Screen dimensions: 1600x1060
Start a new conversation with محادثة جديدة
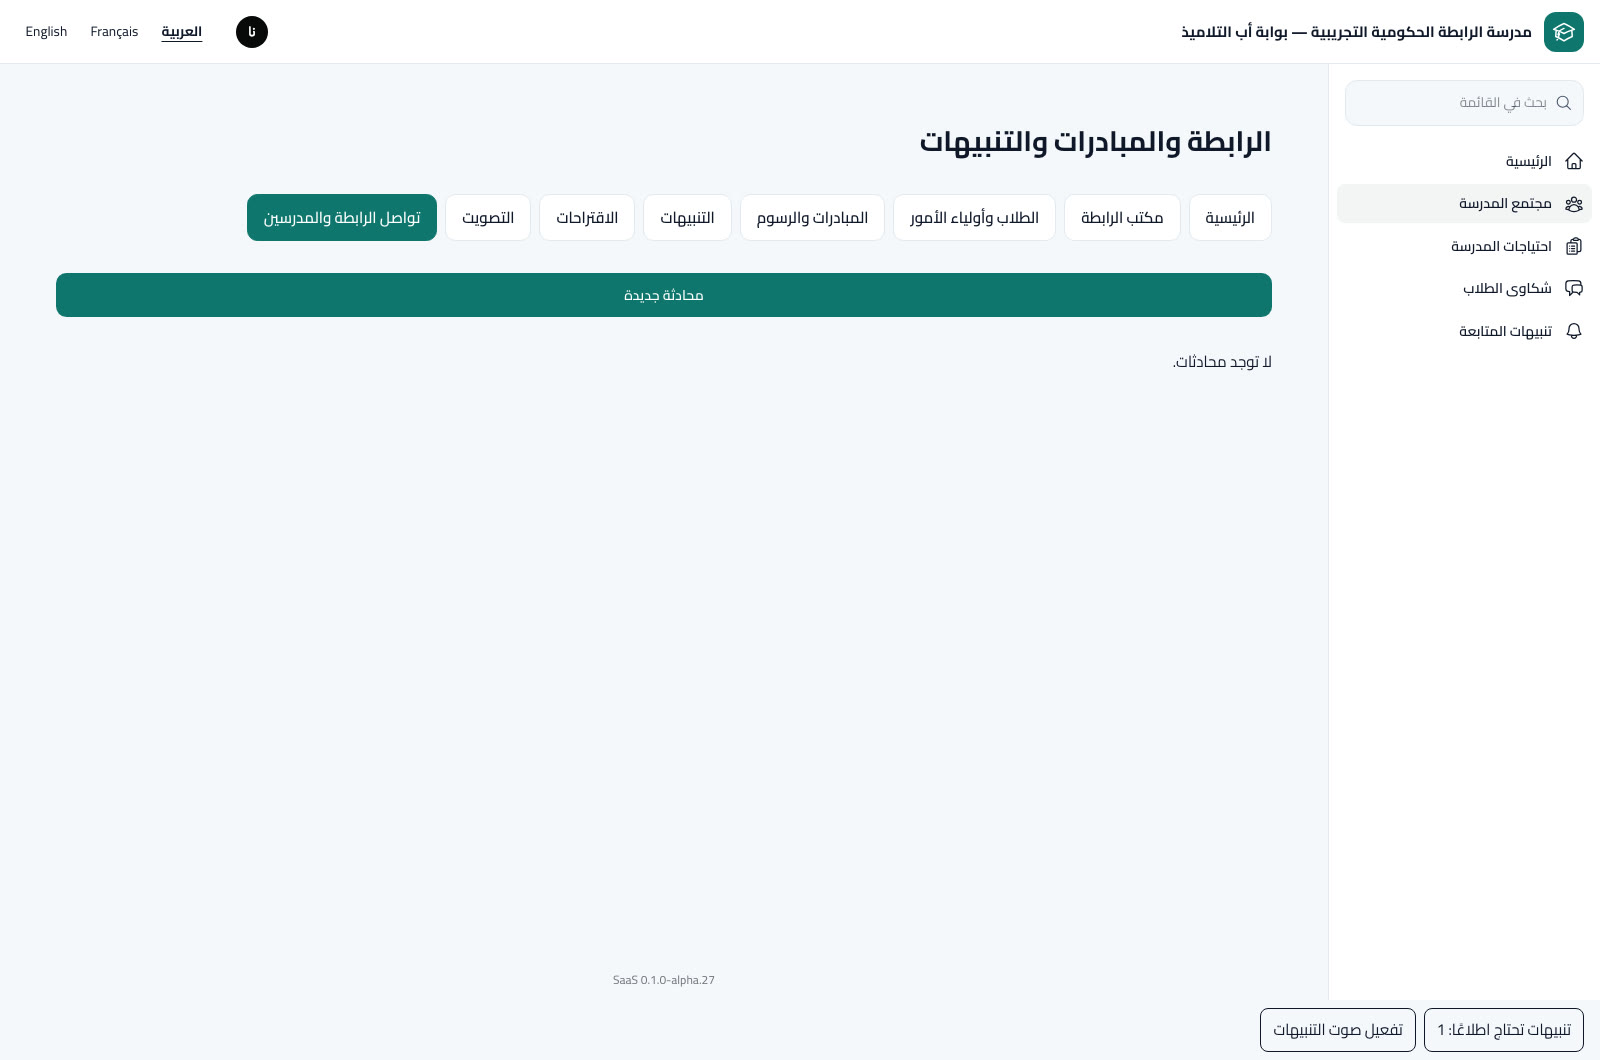pyautogui.click(x=664, y=295)
